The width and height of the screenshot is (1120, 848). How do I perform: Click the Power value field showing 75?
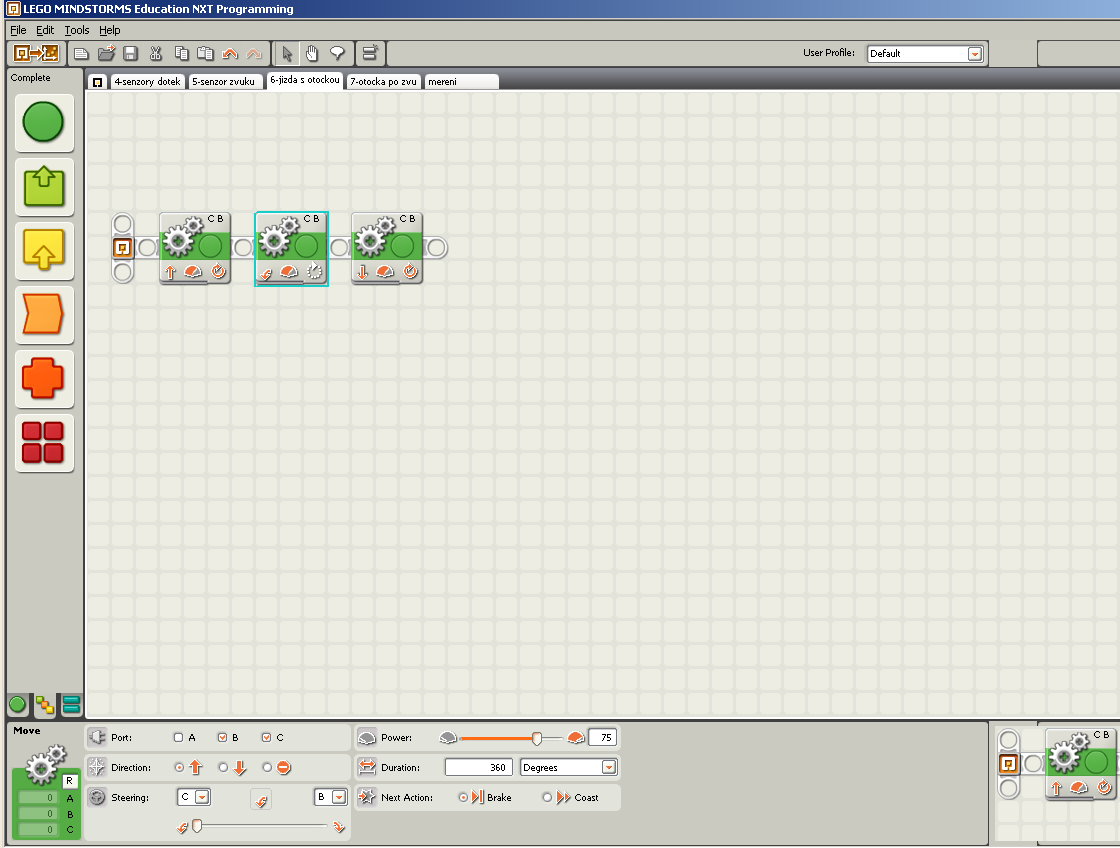(x=602, y=737)
